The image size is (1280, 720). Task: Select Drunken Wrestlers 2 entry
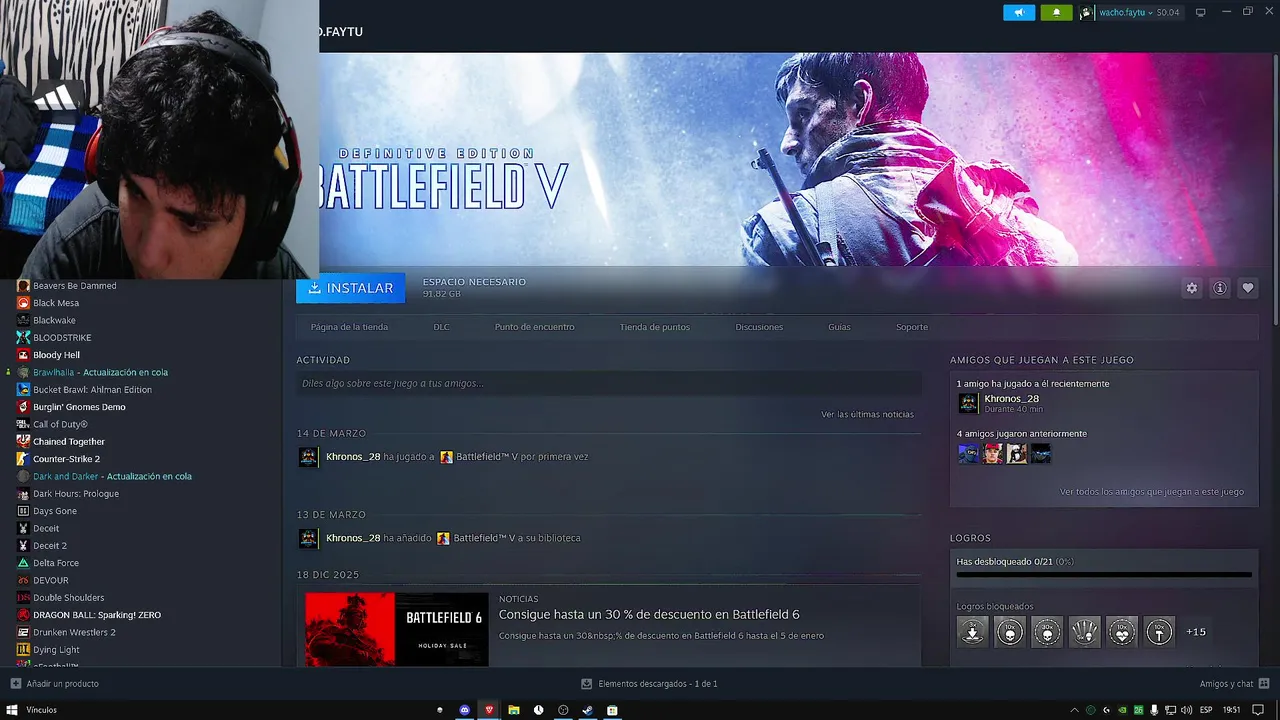tap(74, 632)
